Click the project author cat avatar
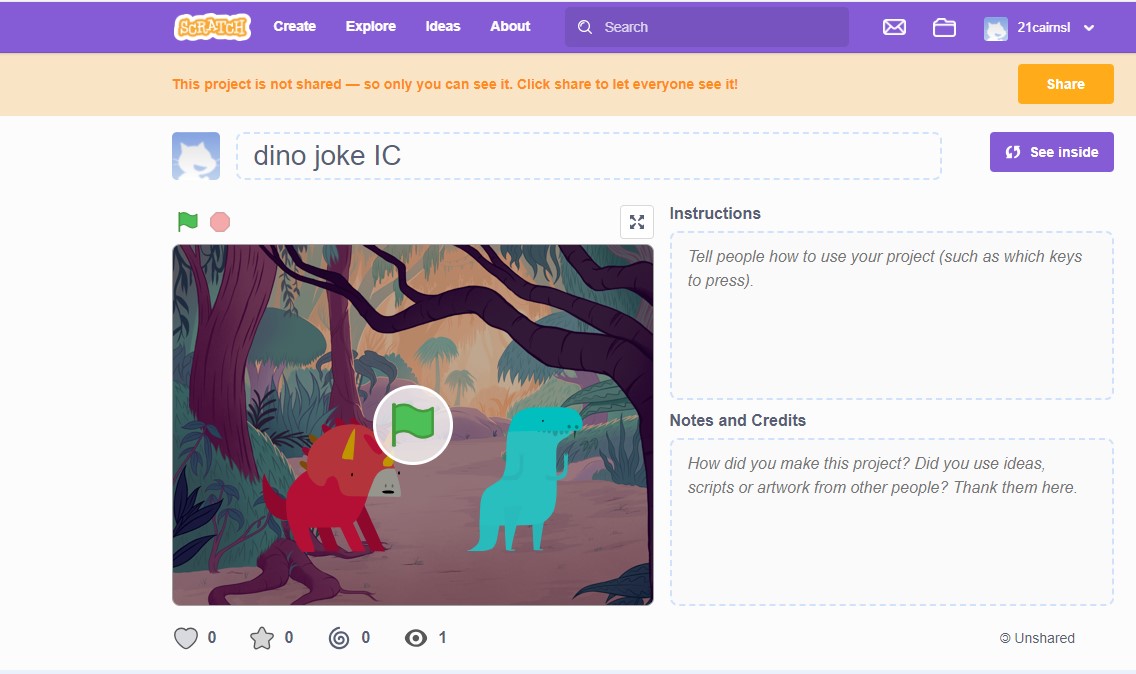The image size is (1136, 674). point(196,156)
